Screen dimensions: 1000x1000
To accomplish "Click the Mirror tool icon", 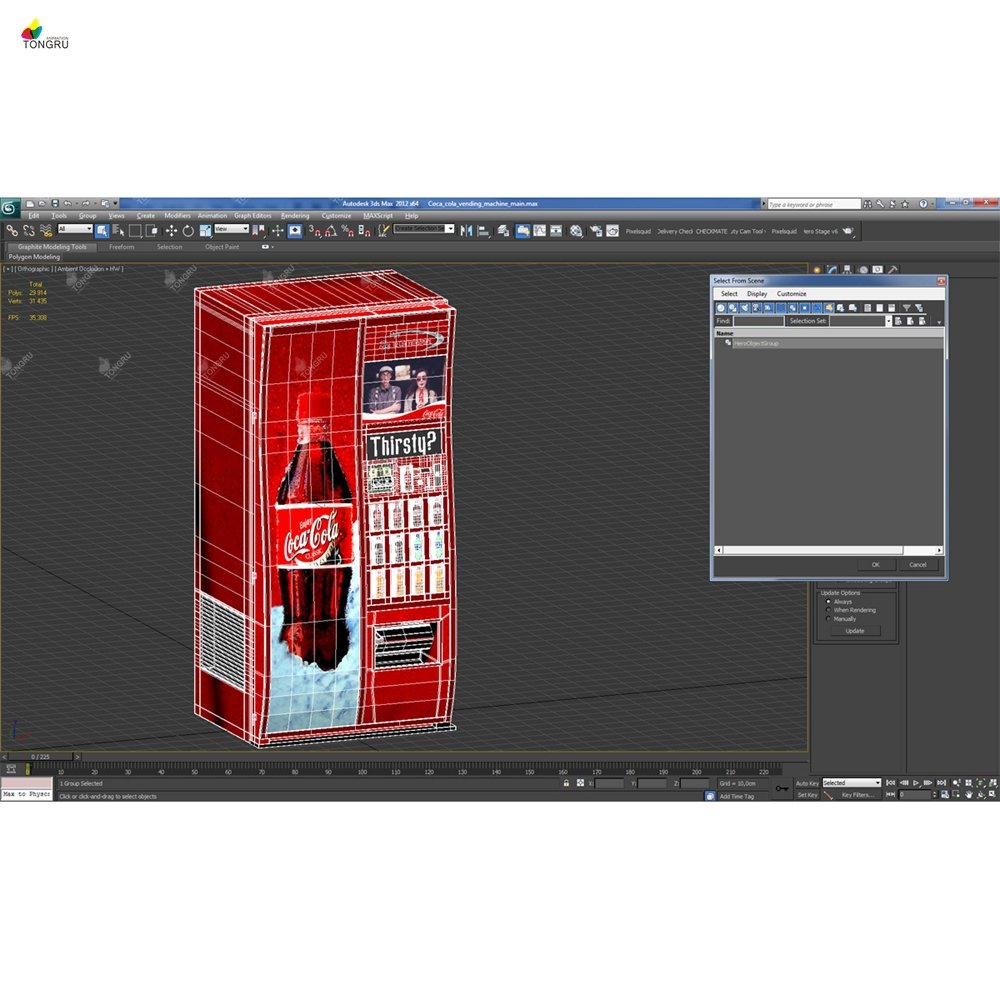I will [x=466, y=231].
